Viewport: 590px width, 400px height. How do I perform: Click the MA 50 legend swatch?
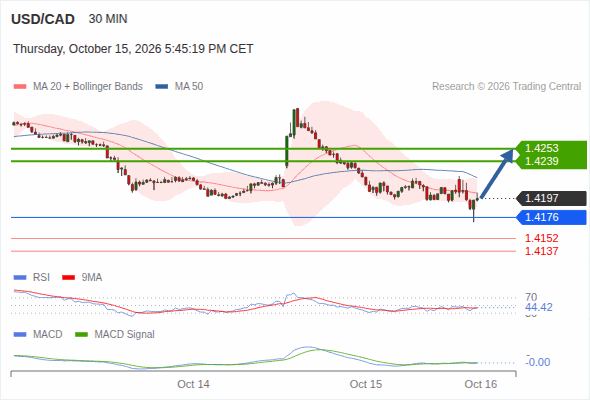click(x=162, y=87)
